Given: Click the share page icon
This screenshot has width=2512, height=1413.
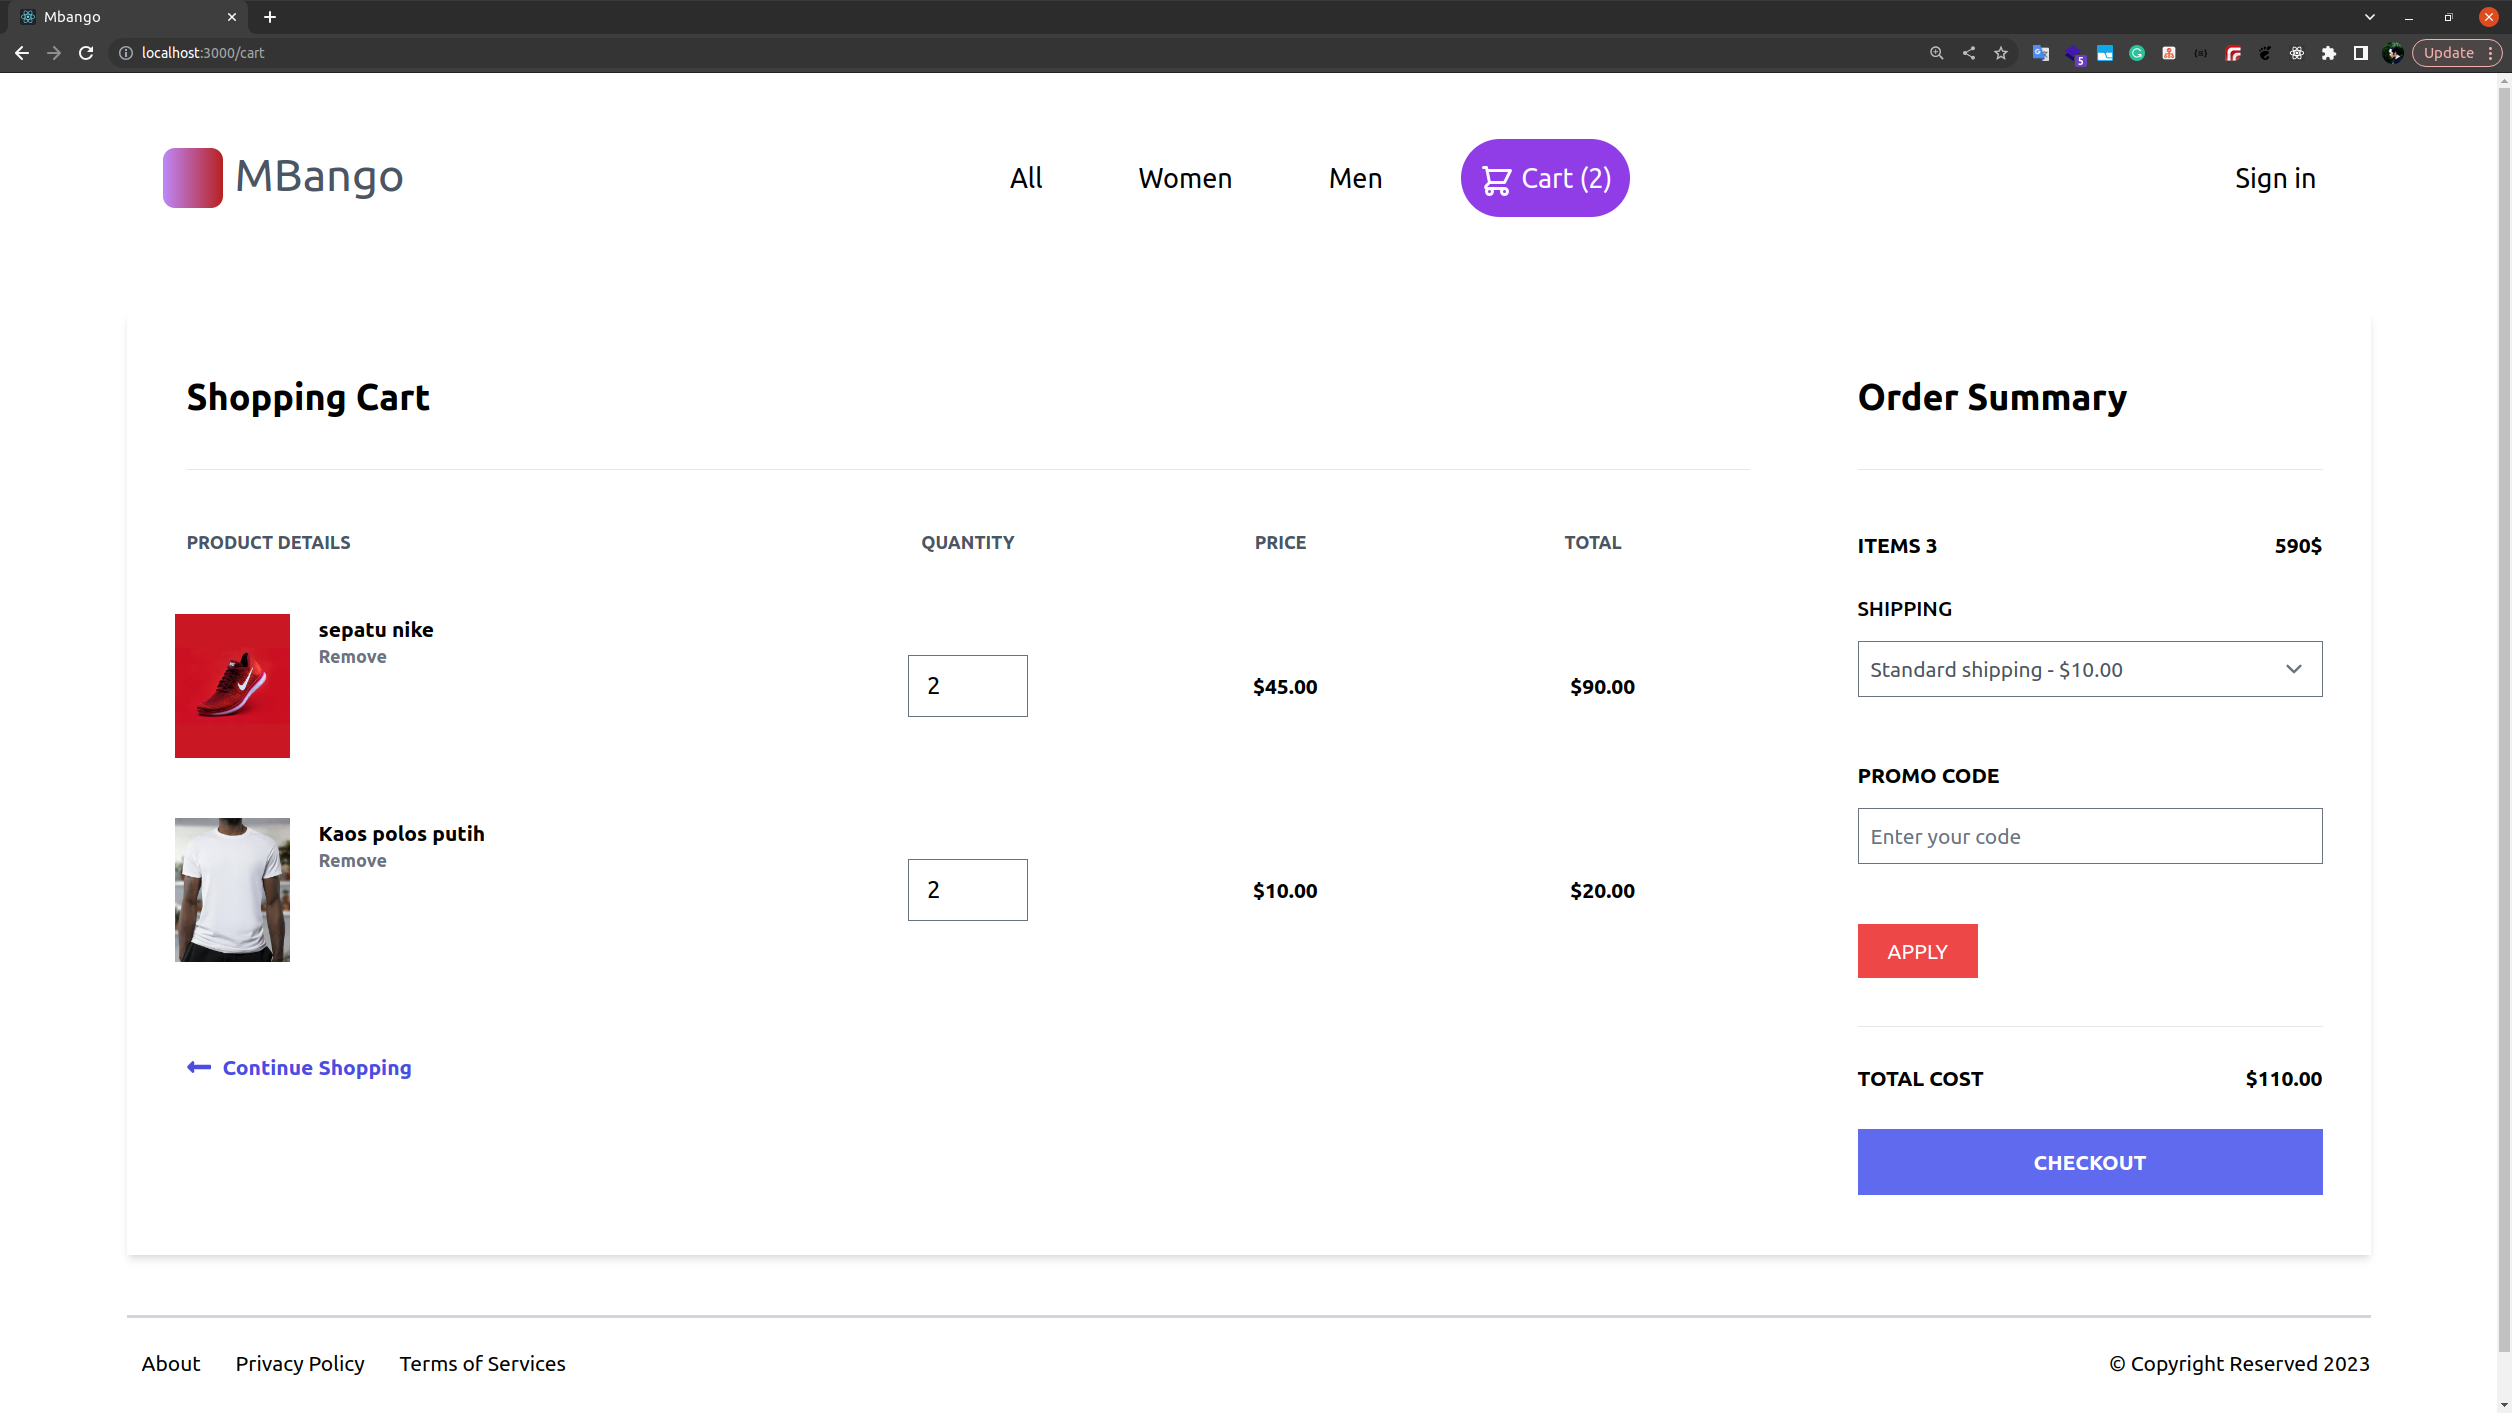Looking at the screenshot, I should [1969, 53].
